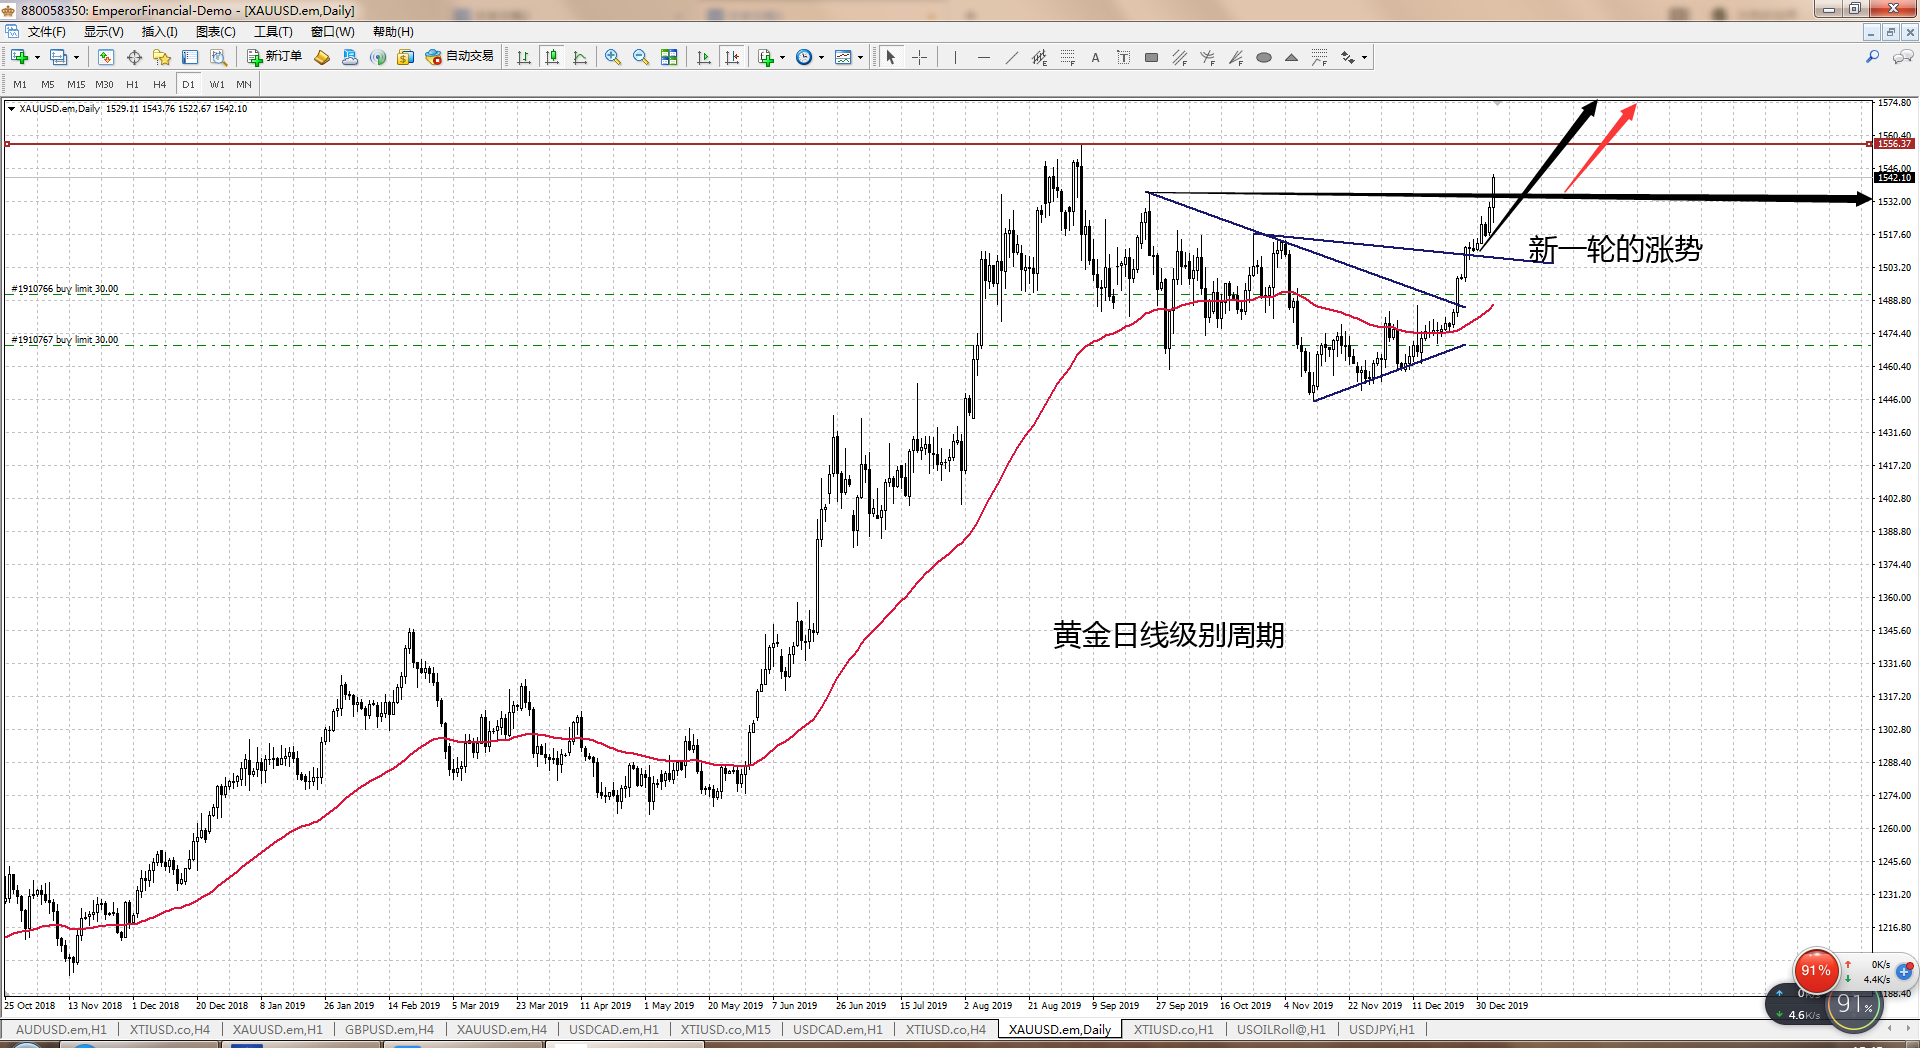Image resolution: width=1920 pixels, height=1048 pixels.
Task: Open the 图表(C) chart menu
Action: point(215,32)
